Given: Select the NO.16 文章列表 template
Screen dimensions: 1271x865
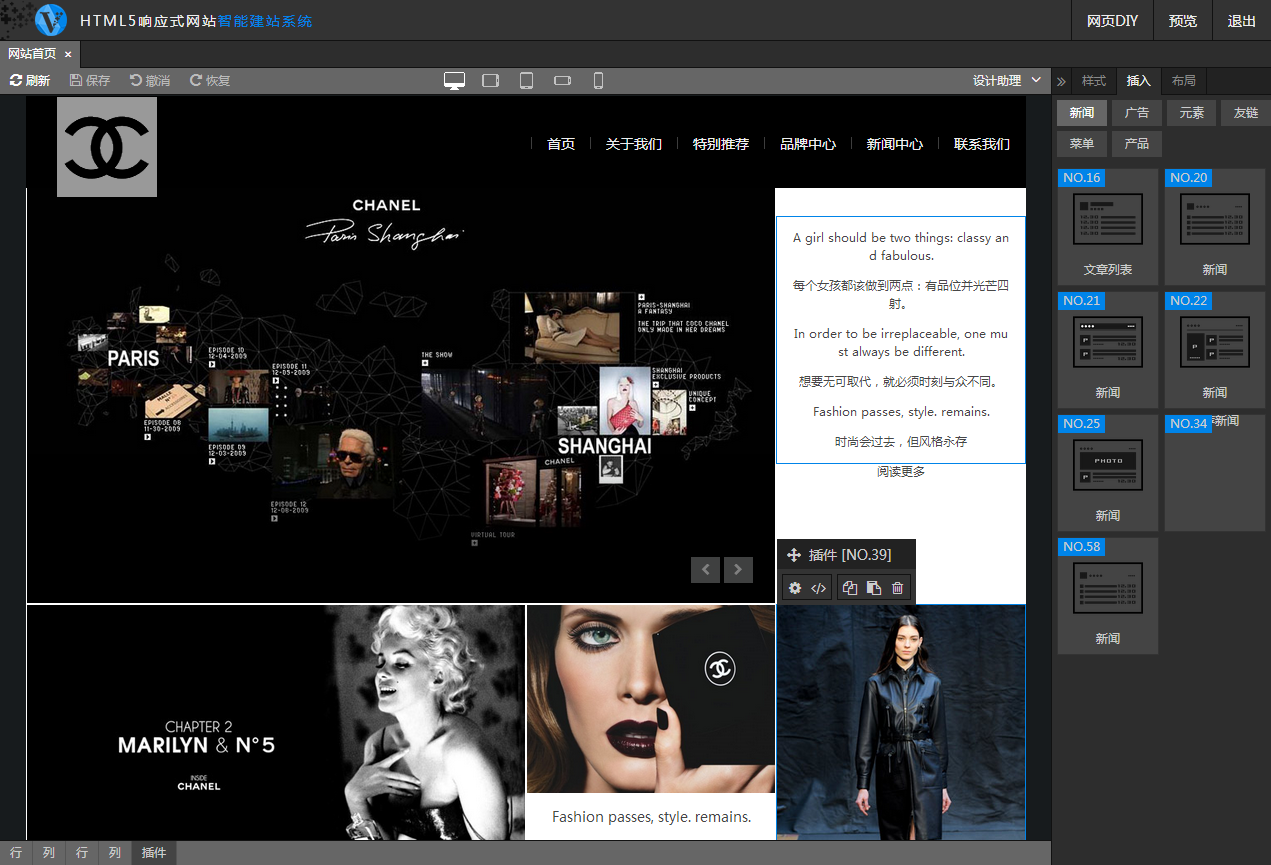Looking at the screenshot, I should point(1107,227).
